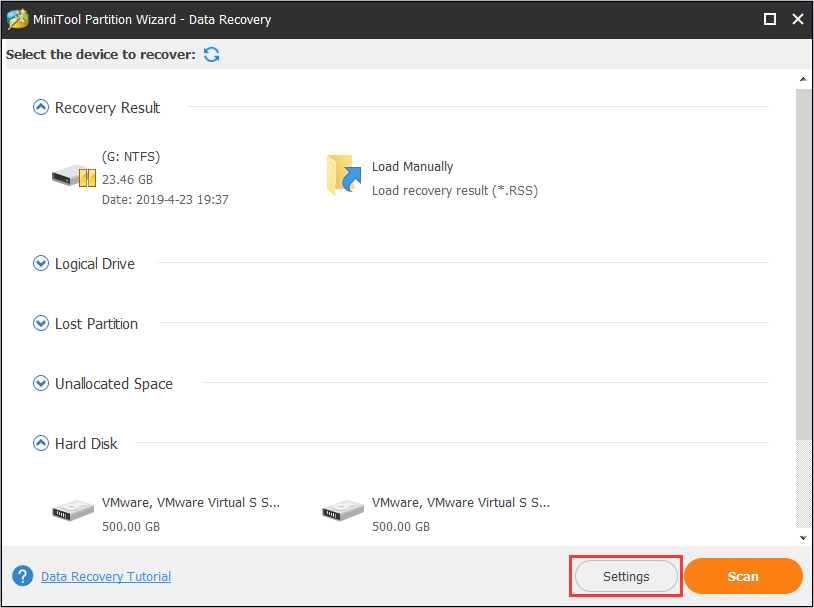This screenshot has width=814, height=608.
Task: Click the 'Date: 2019-4-23 19:37' text
Action: [165, 200]
